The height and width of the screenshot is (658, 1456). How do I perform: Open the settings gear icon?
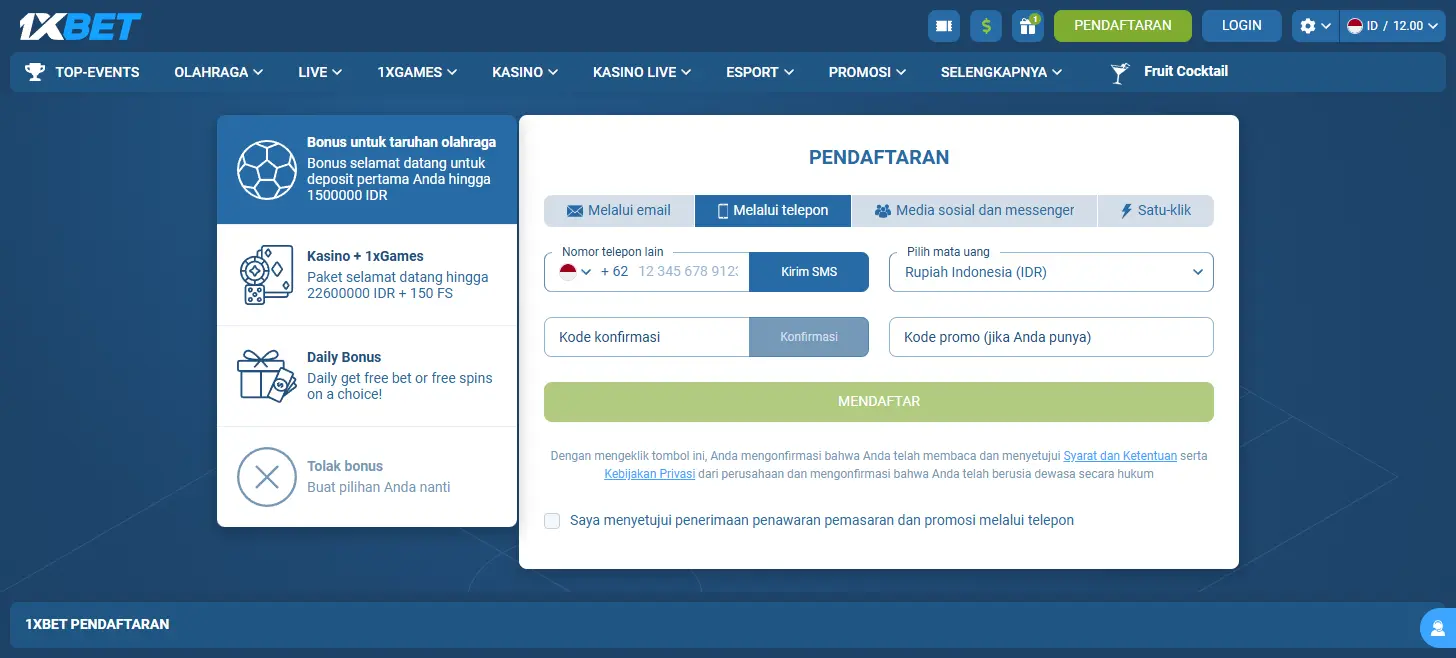pyautogui.click(x=1314, y=26)
